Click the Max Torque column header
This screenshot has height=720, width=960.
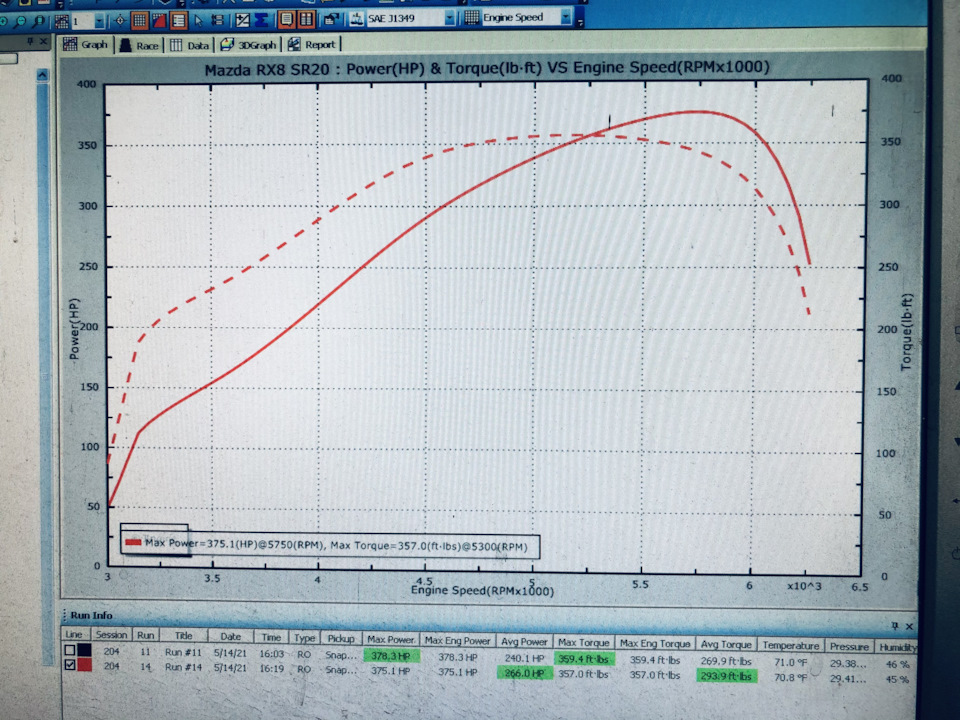pyautogui.click(x=583, y=642)
